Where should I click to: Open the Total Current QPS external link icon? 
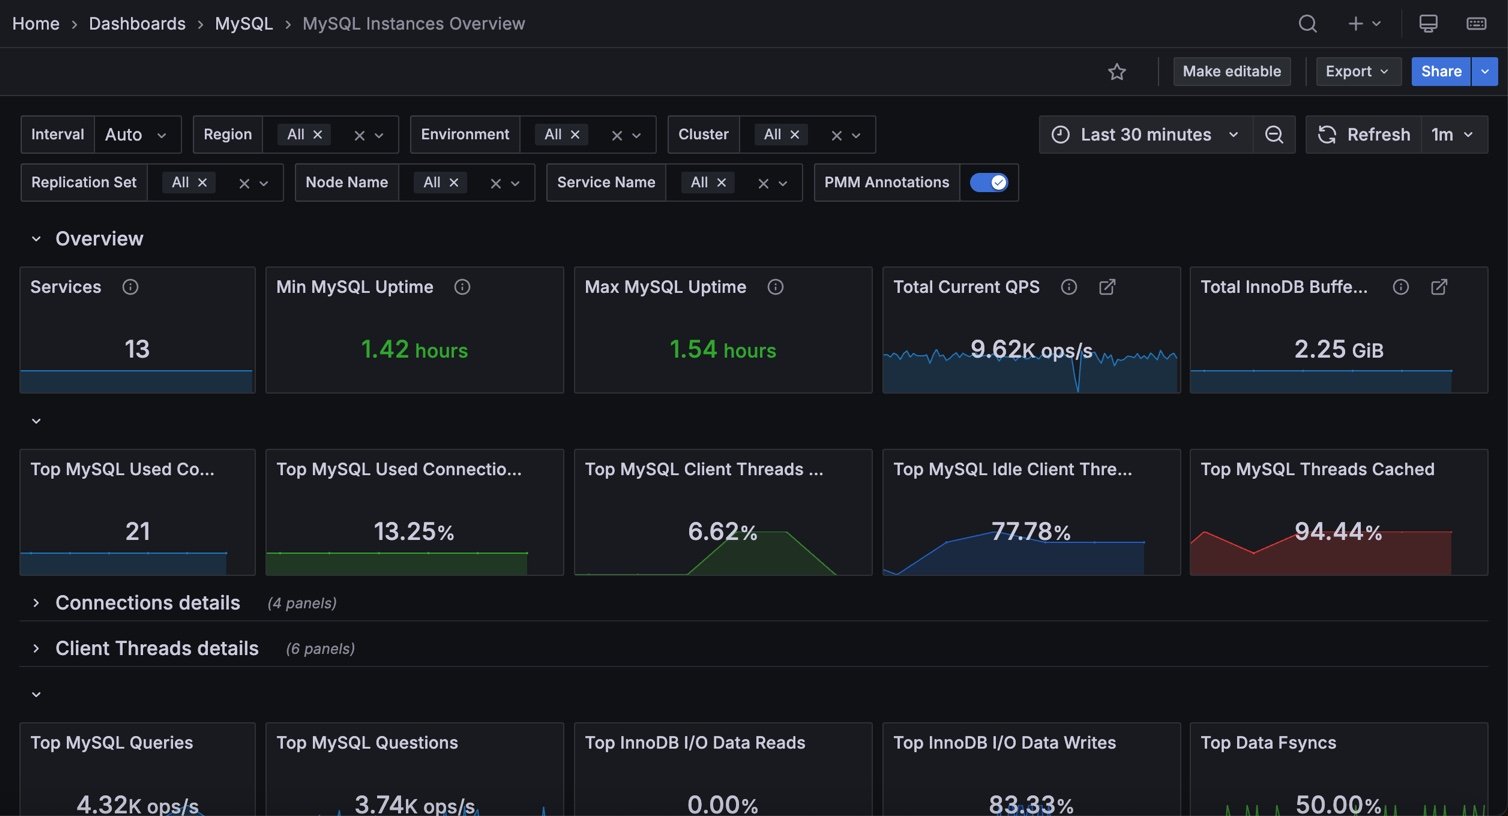tap(1107, 287)
